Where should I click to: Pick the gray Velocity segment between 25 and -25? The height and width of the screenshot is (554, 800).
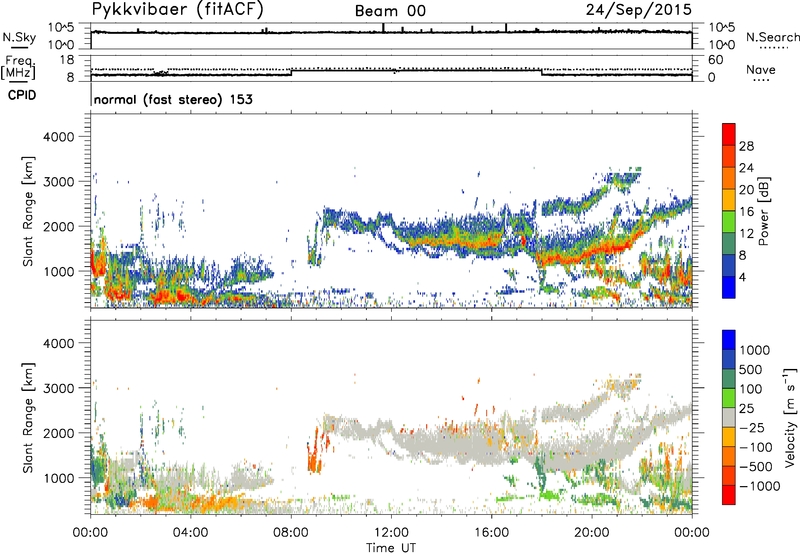[729, 417]
